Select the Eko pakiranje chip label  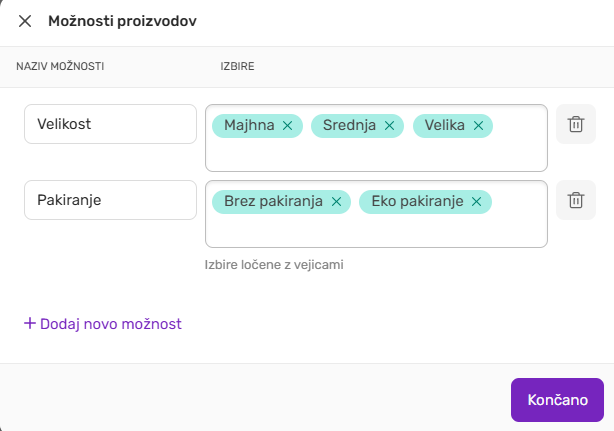(417, 201)
